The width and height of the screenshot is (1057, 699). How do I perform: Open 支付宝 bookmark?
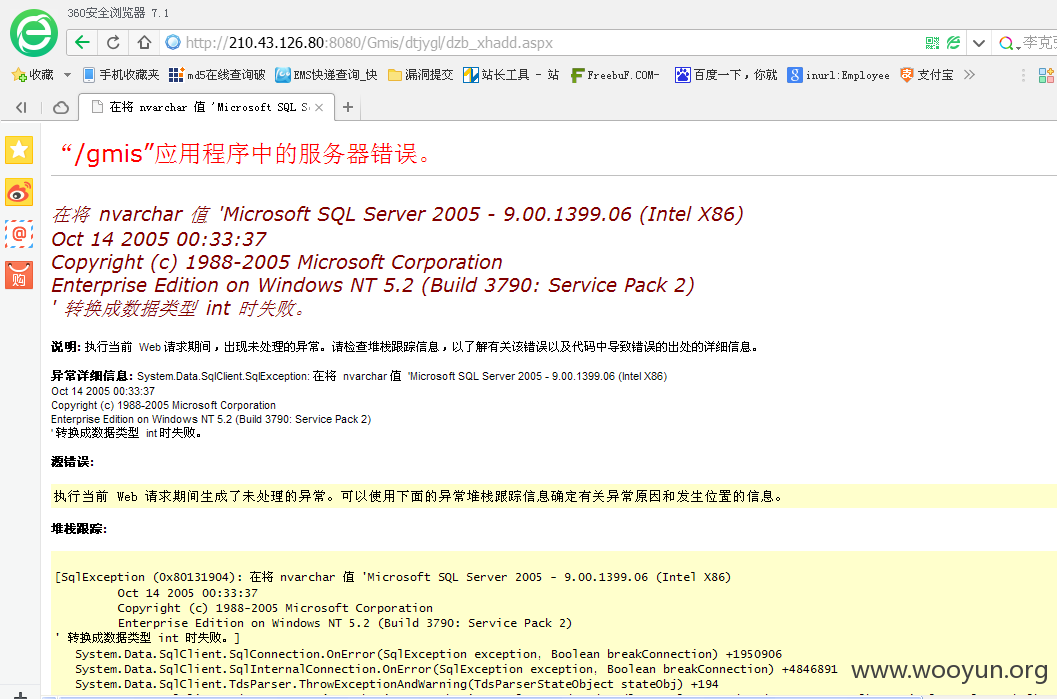(x=927, y=75)
